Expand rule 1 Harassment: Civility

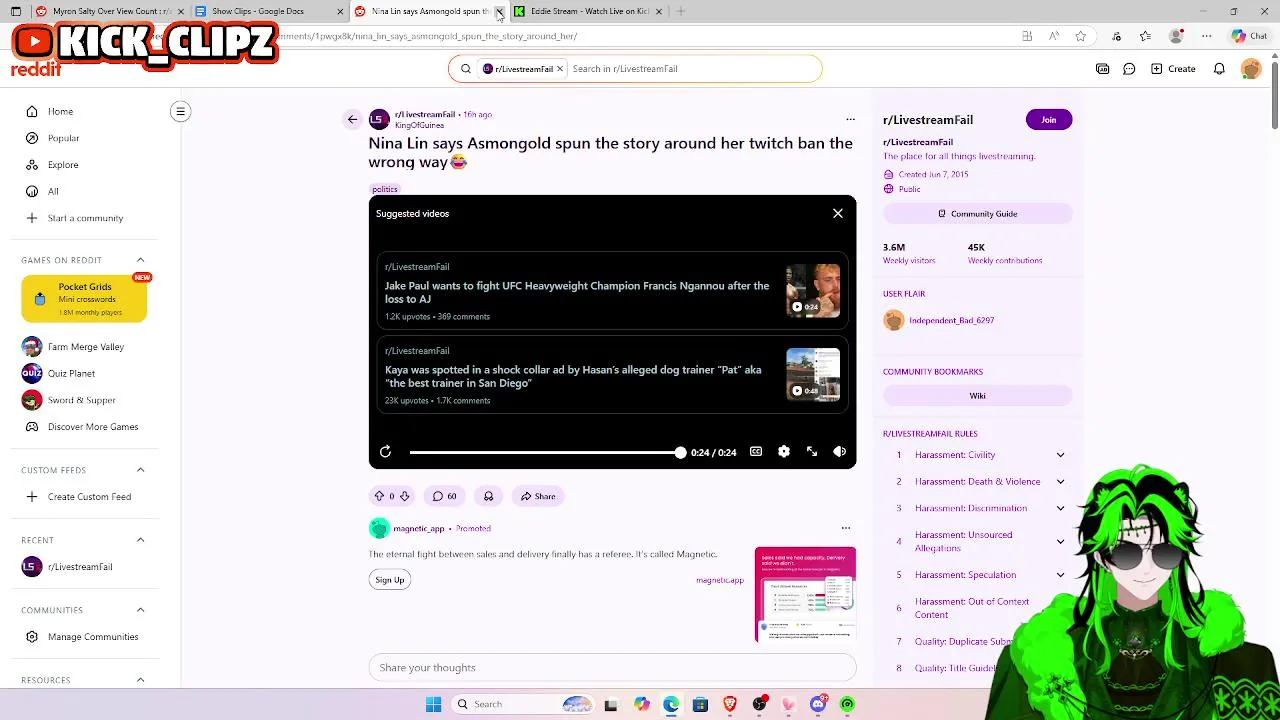[1060, 455]
